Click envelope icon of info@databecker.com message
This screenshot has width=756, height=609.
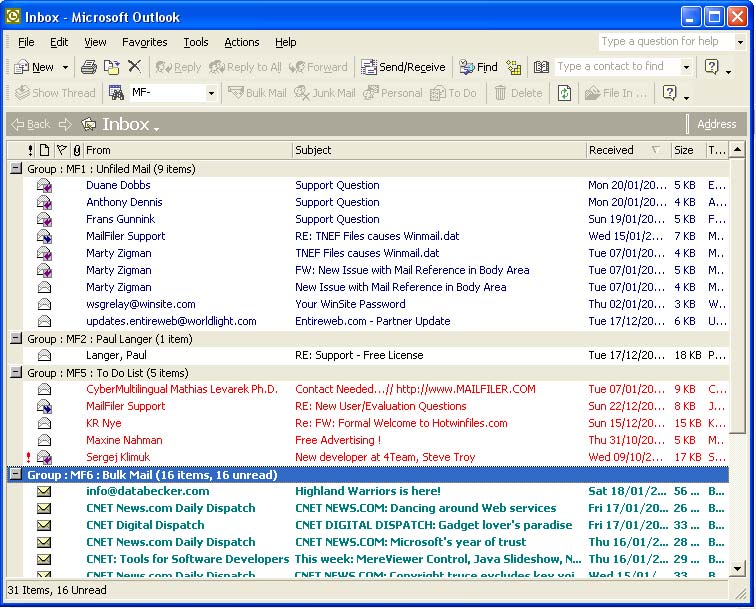click(x=44, y=491)
